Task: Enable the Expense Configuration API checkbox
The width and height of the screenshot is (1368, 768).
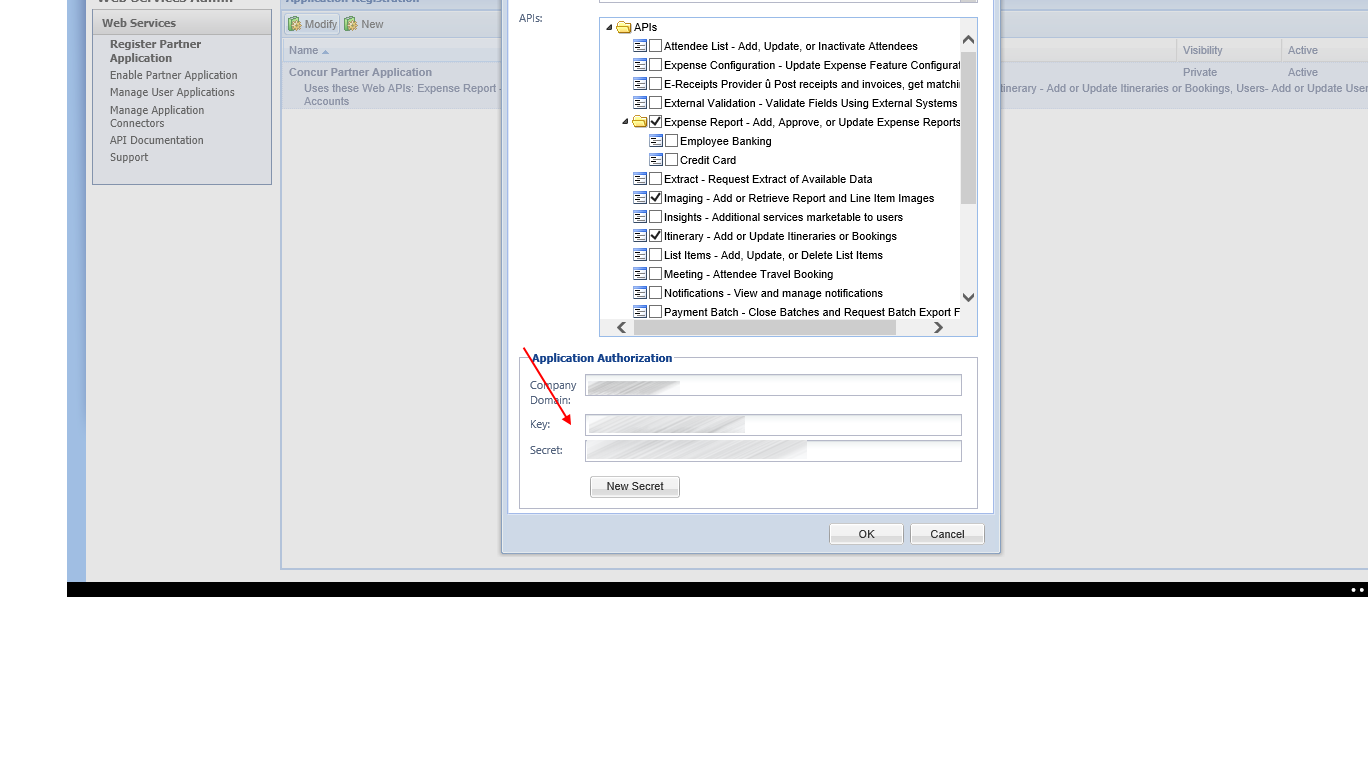Action: coord(656,65)
